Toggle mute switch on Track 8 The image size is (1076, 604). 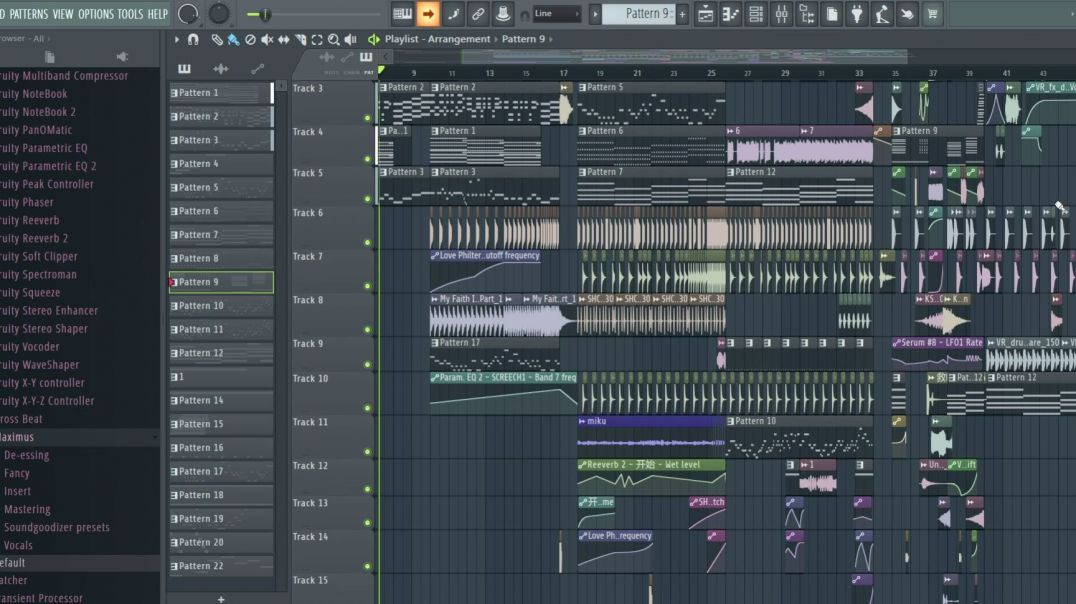[x=368, y=329]
